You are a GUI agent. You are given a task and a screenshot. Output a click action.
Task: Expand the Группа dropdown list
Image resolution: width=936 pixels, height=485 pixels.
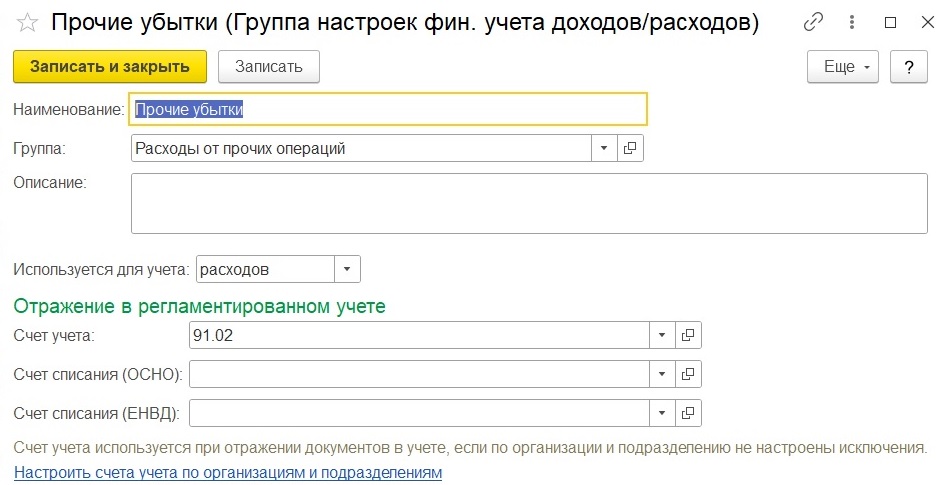pos(604,149)
